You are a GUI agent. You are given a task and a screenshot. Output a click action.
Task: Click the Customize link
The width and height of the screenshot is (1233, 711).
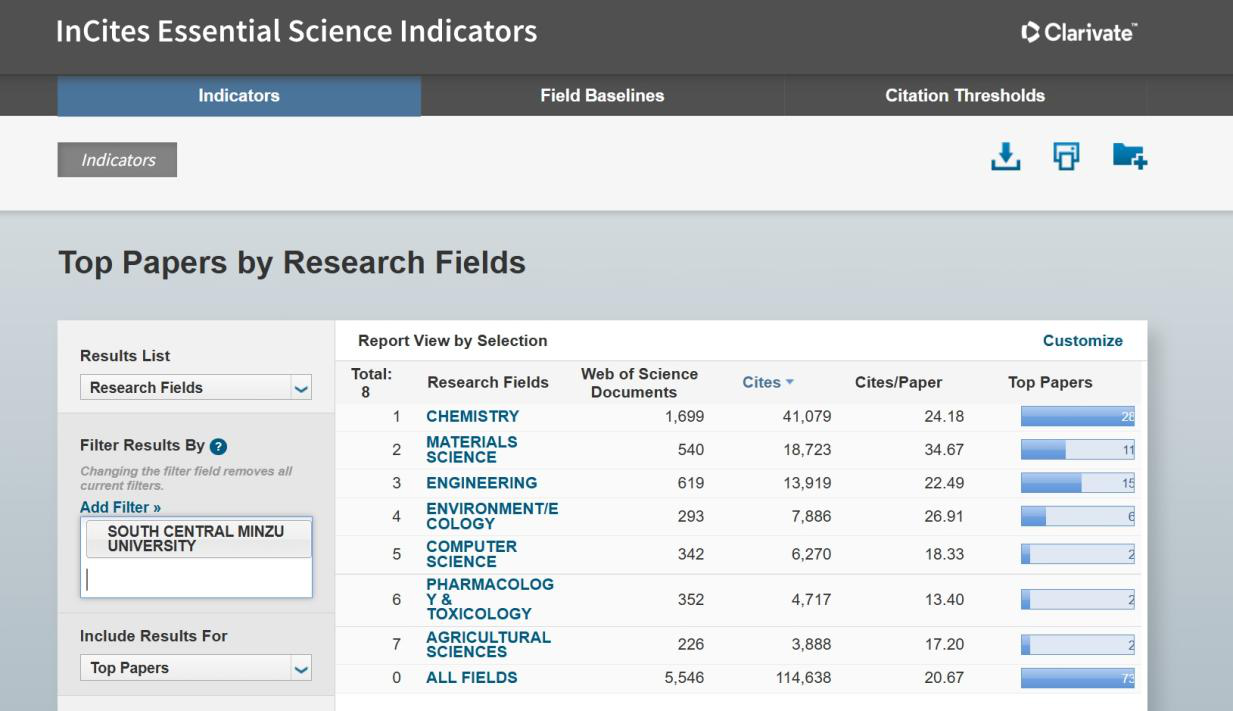pos(1082,341)
